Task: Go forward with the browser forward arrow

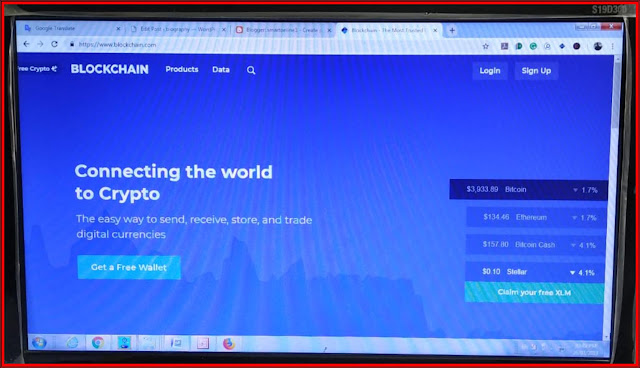Action: click(40, 44)
